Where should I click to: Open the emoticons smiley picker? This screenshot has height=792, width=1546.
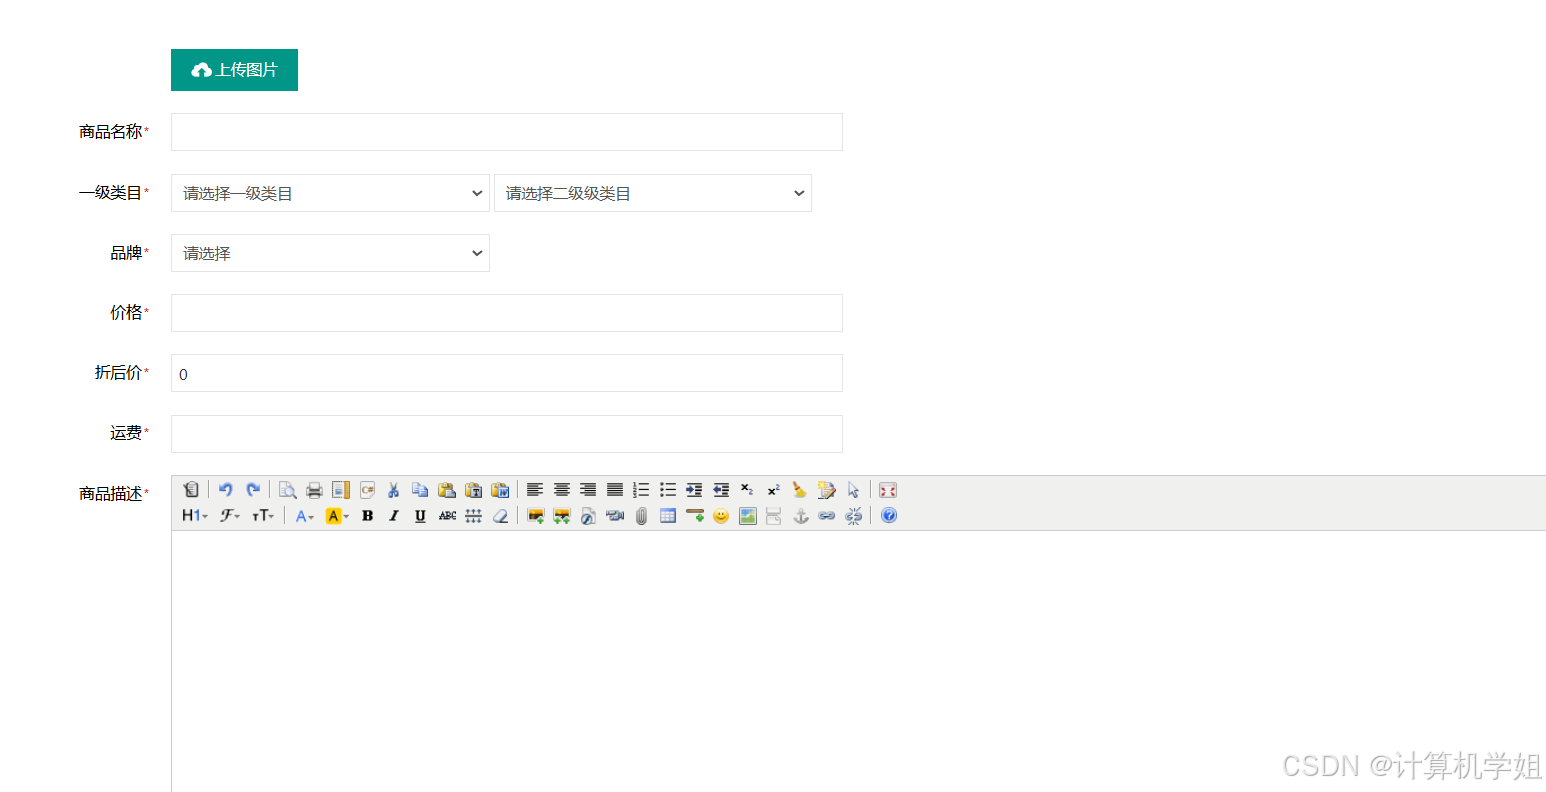point(721,516)
